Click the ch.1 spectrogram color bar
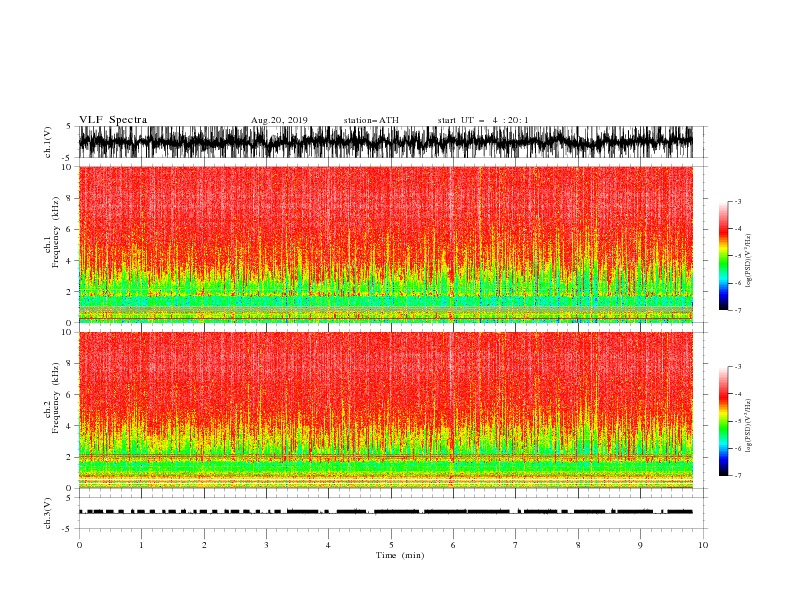The height and width of the screenshot is (612, 792). 723,256
